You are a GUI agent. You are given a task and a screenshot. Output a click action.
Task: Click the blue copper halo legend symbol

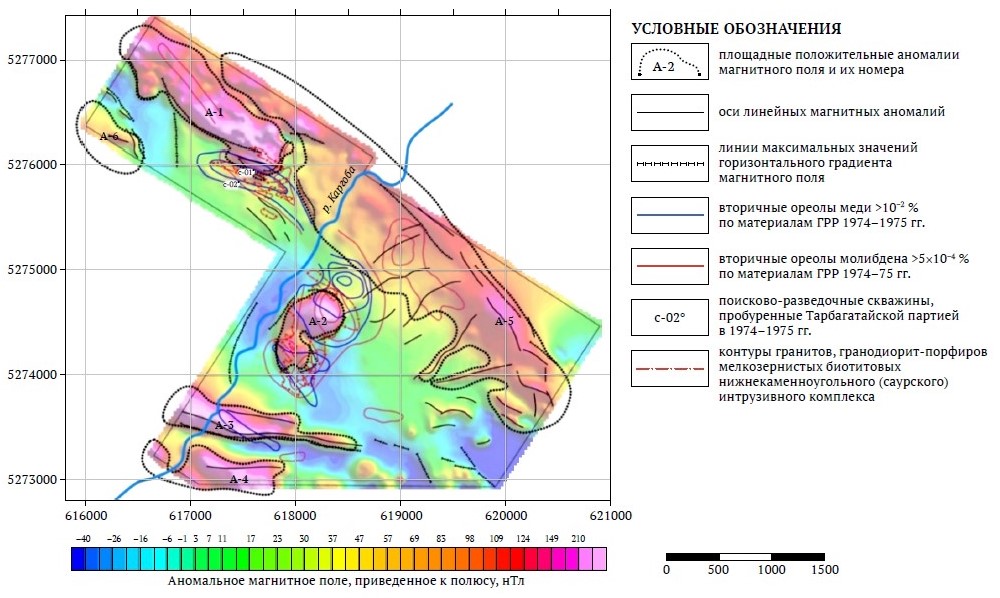pyautogui.click(x=670, y=215)
